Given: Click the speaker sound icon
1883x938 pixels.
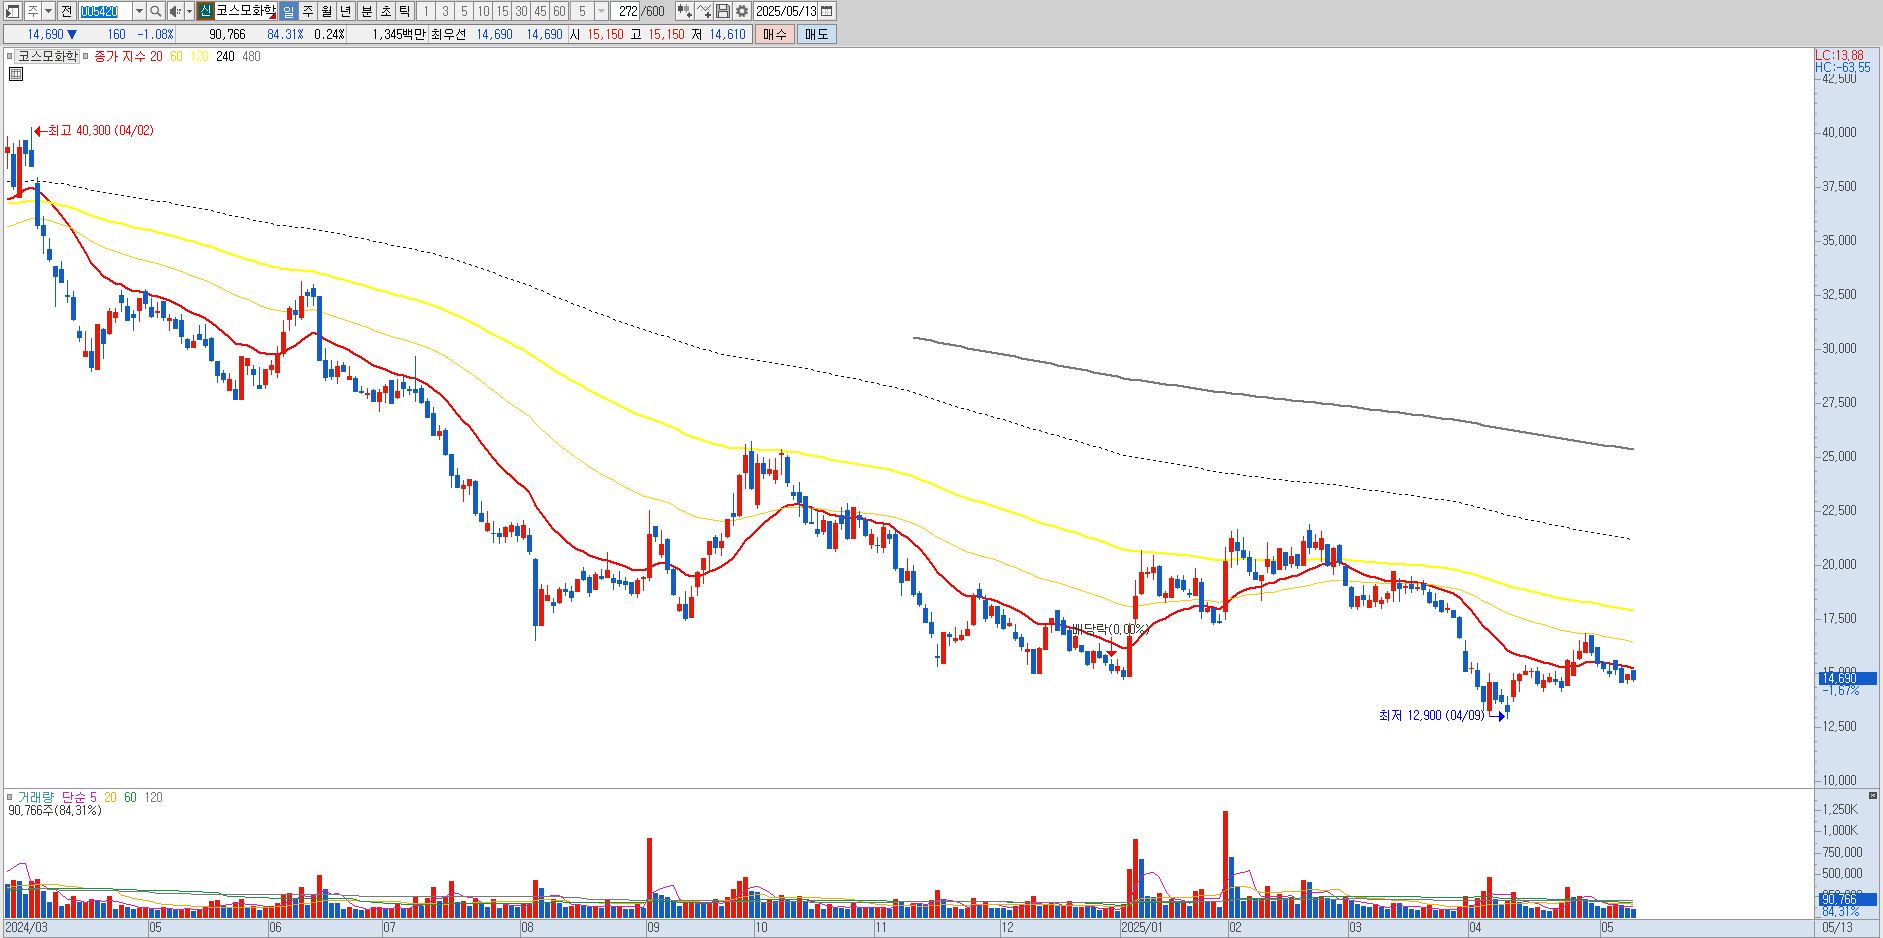Looking at the screenshot, I should (x=175, y=11).
